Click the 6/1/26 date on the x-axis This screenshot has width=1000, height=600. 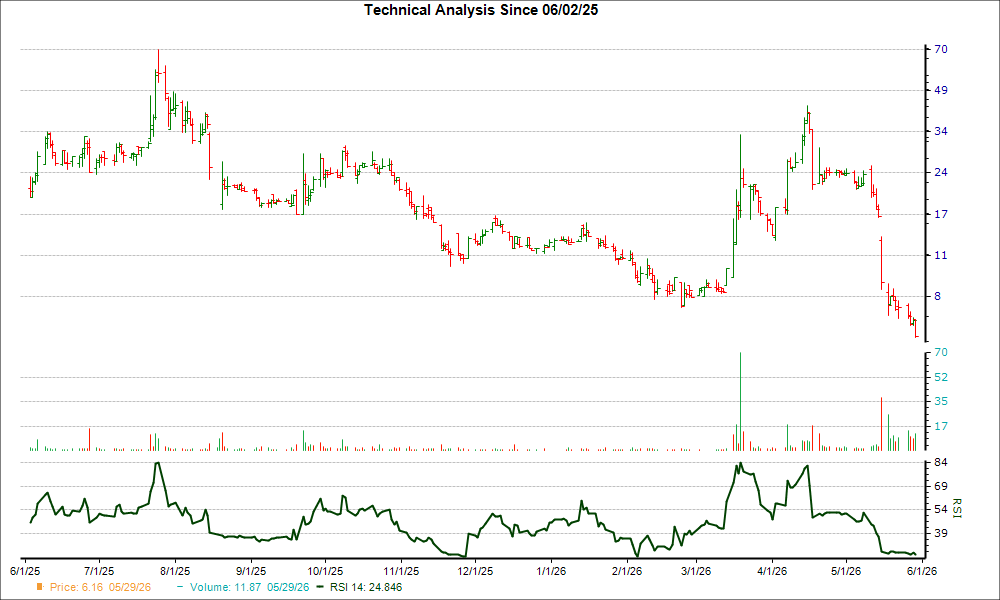pyautogui.click(x=922, y=571)
